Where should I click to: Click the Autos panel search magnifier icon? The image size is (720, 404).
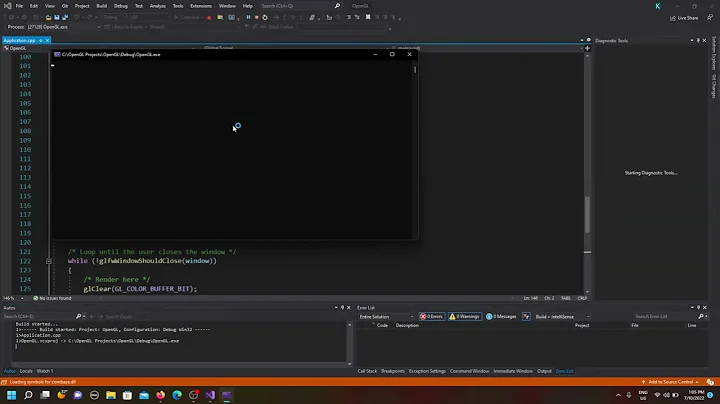tap(78, 316)
